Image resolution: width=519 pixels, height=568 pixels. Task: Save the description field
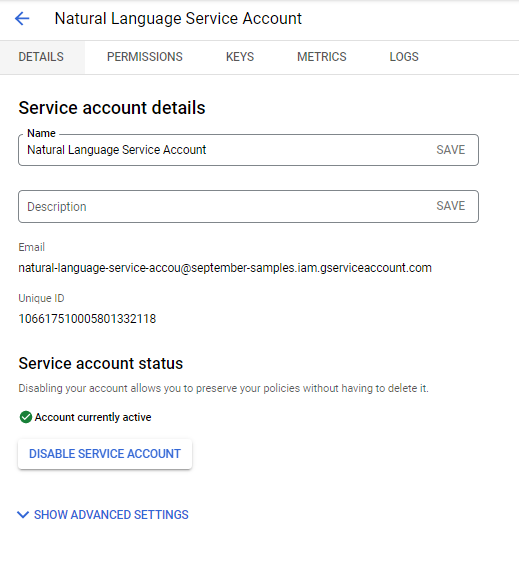pyautogui.click(x=451, y=206)
